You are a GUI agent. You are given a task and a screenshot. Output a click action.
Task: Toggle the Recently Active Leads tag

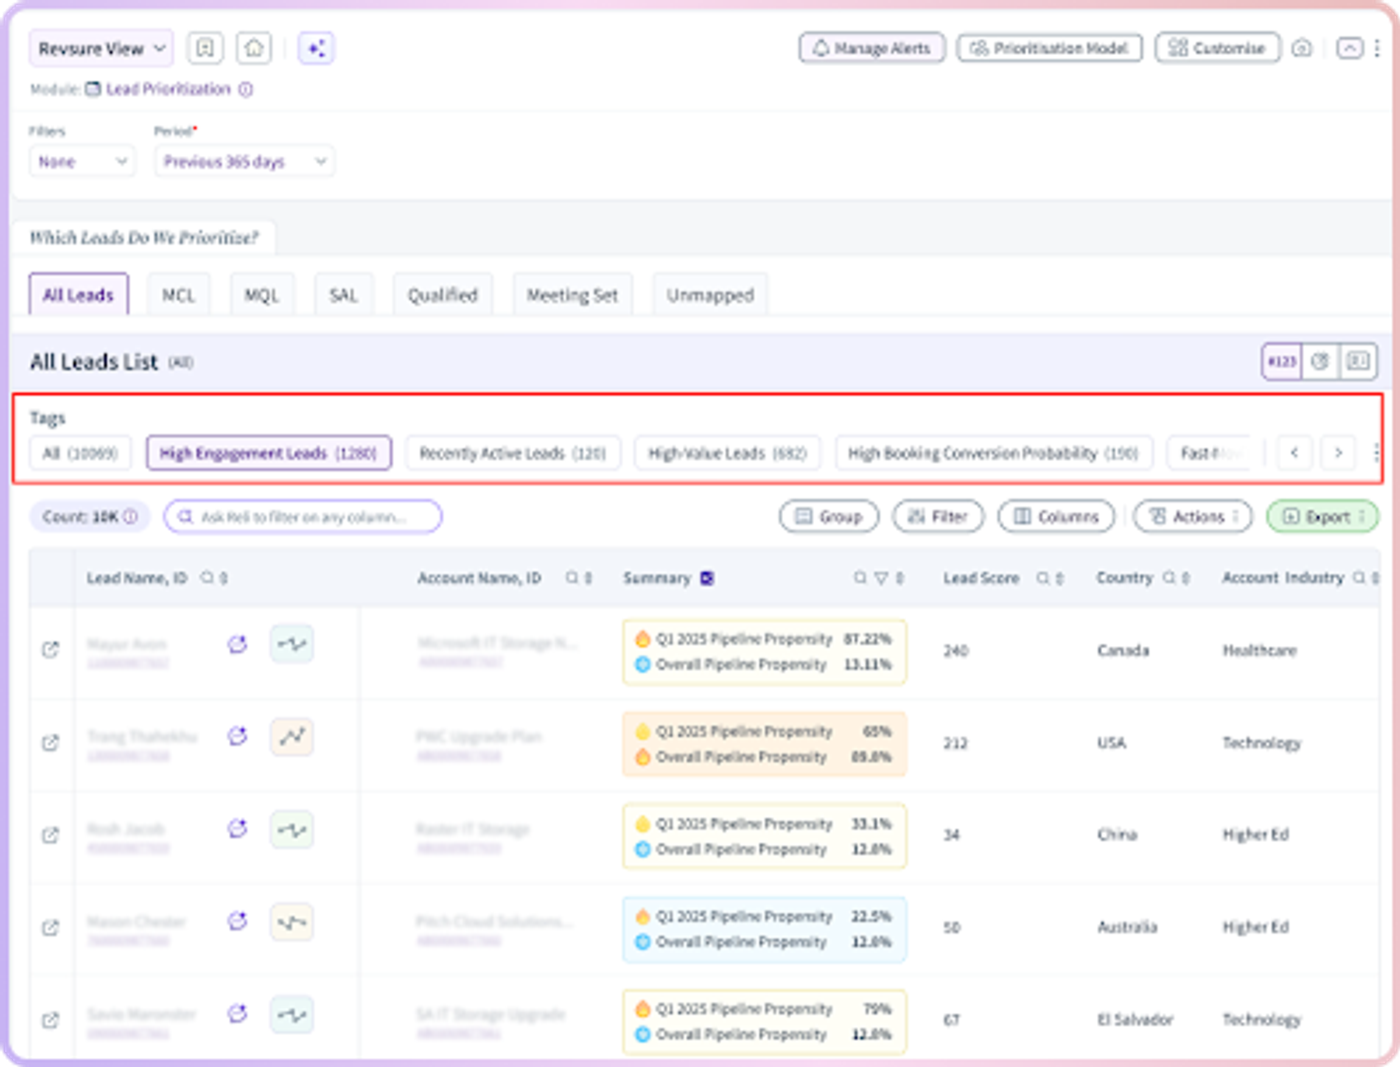click(513, 453)
